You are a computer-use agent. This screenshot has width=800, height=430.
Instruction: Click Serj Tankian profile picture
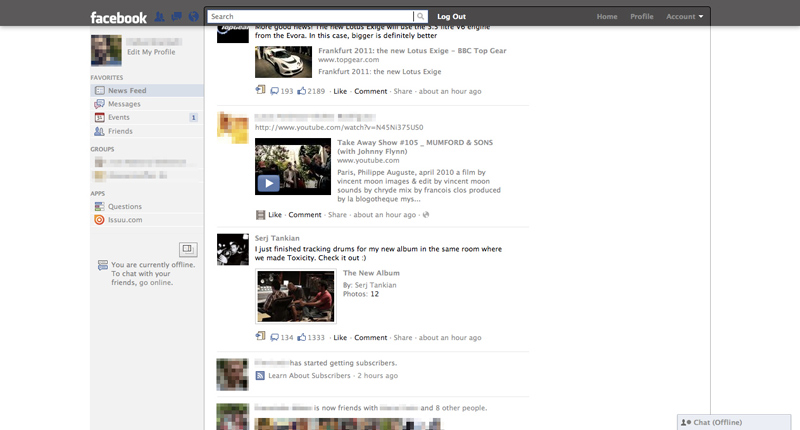pos(233,249)
